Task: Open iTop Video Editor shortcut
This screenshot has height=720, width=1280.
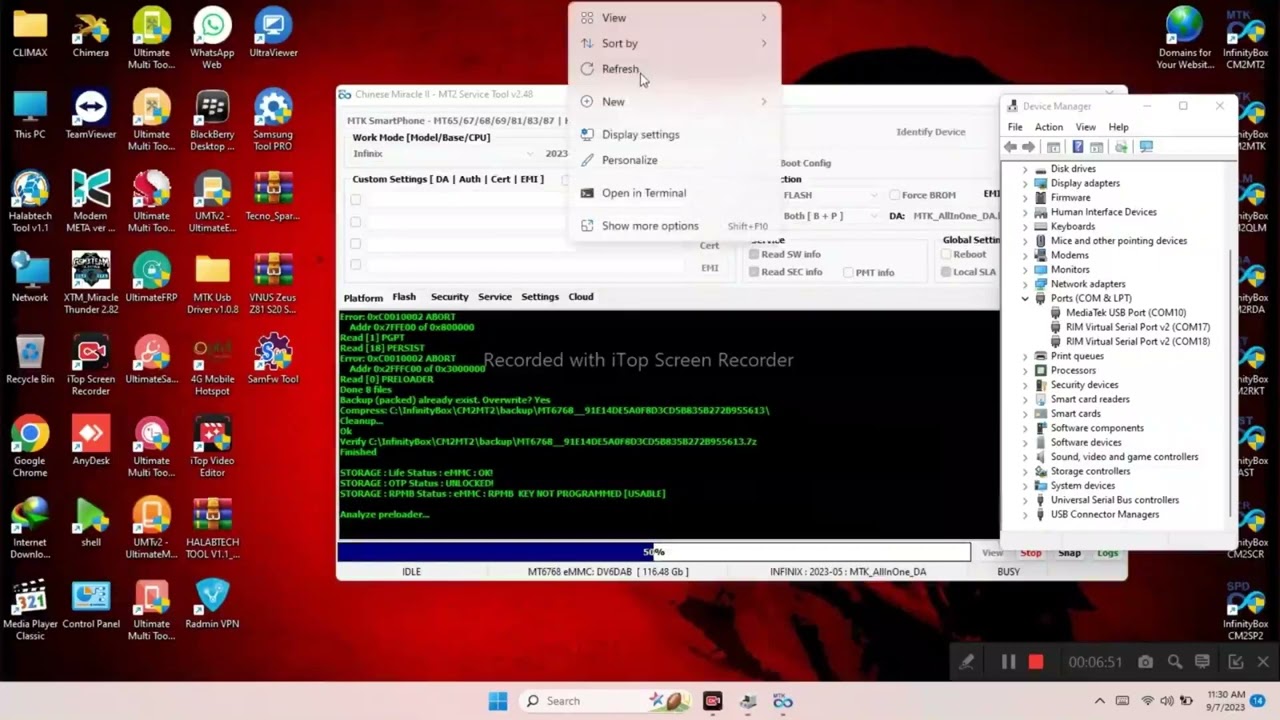Action: tap(212, 447)
